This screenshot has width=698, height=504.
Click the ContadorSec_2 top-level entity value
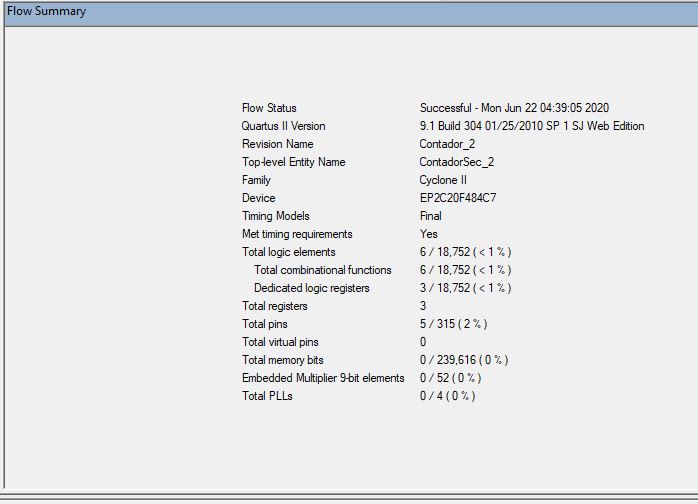456,162
